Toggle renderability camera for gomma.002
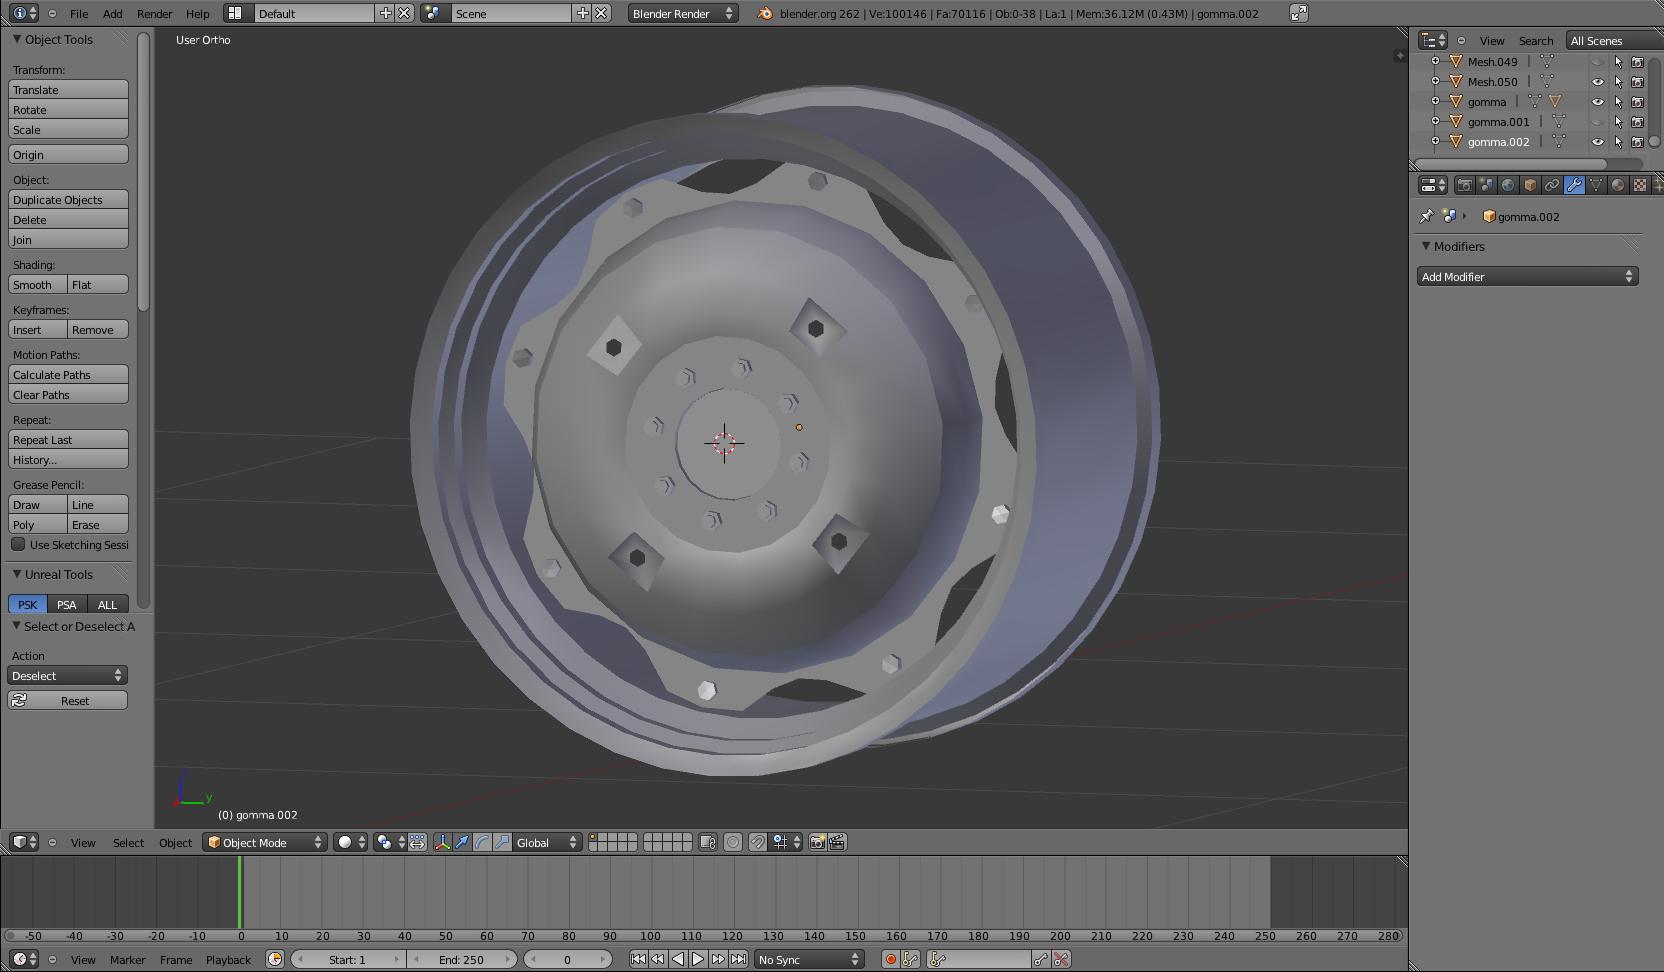 pos(1638,142)
